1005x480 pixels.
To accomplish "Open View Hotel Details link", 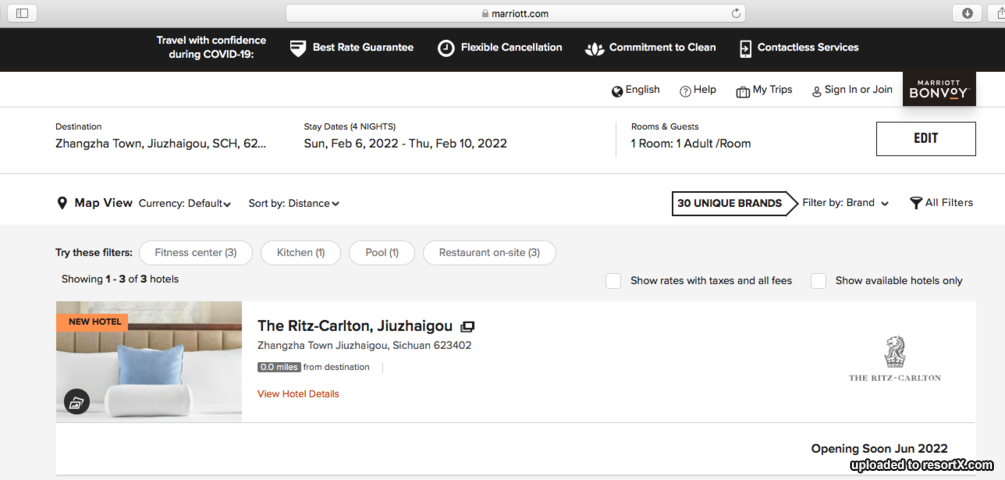I will 298,394.
